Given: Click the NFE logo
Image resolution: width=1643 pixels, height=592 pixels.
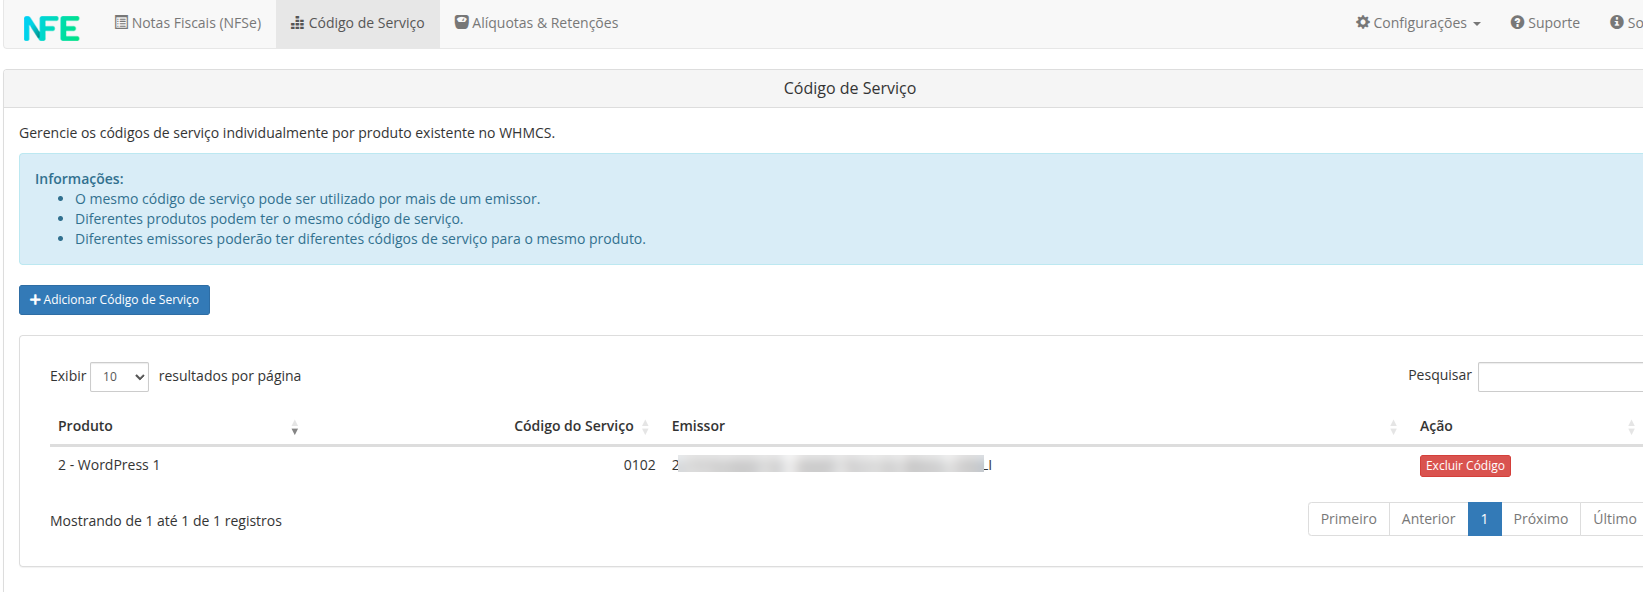Looking at the screenshot, I should coord(51,28).
